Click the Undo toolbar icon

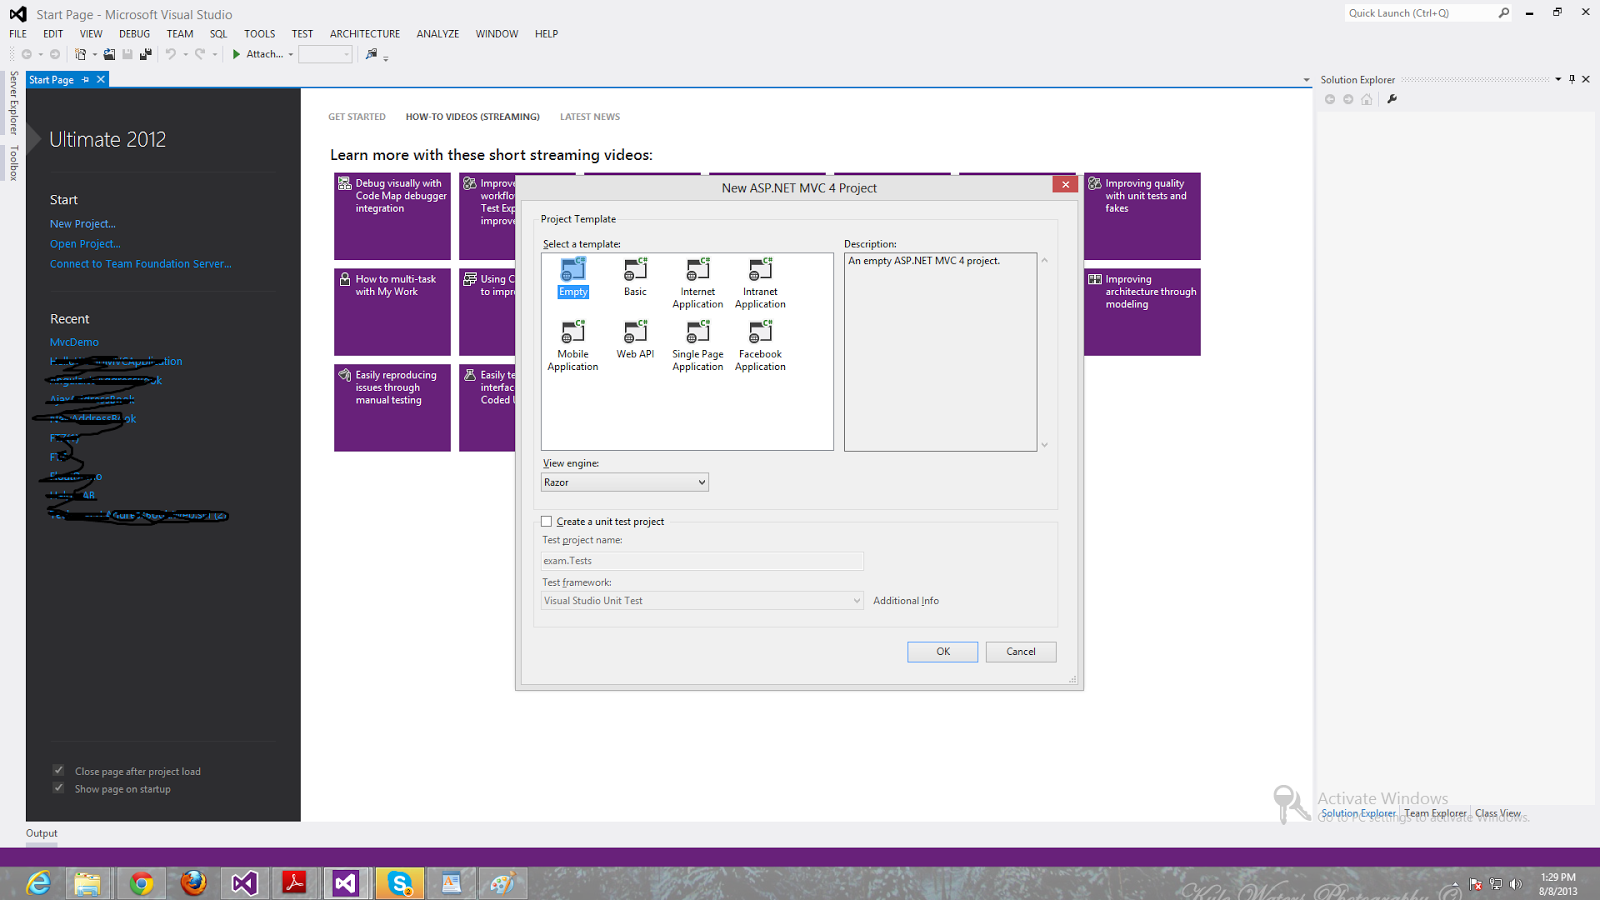(x=171, y=54)
